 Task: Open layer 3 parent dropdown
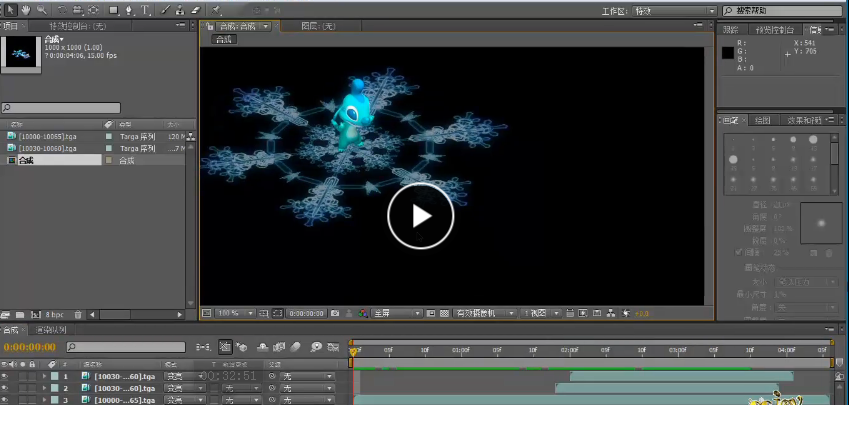[307, 400]
